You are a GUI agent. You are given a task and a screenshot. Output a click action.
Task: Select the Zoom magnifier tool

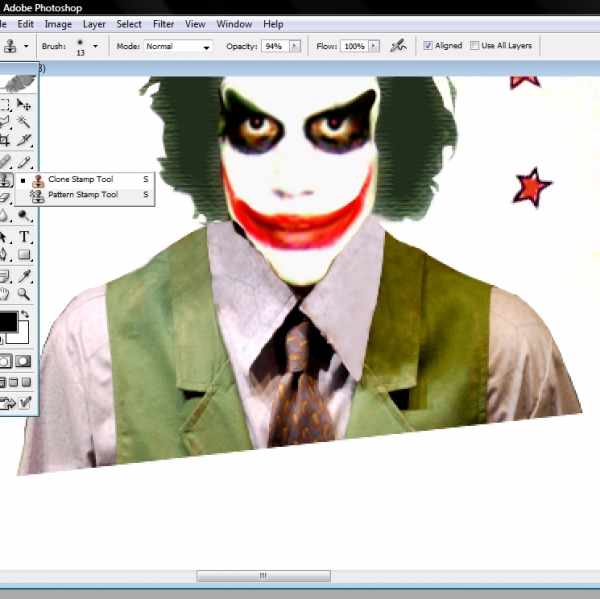tap(24, 294)
